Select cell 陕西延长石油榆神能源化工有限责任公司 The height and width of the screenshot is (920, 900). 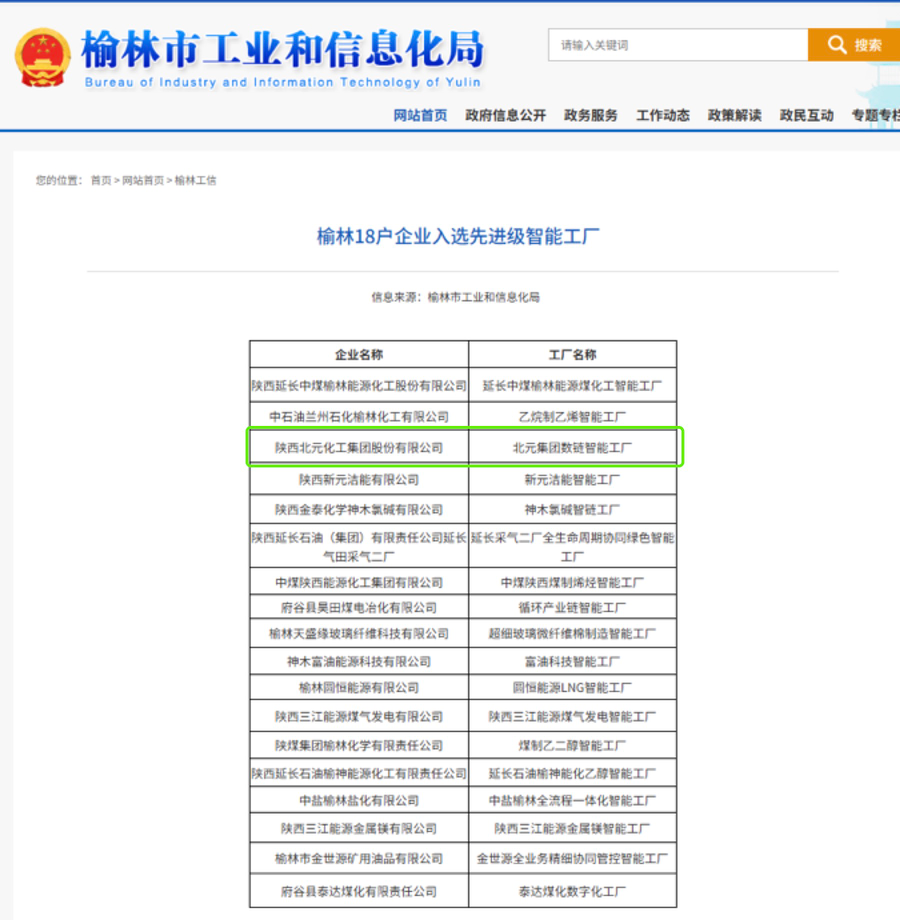(359, 773)
